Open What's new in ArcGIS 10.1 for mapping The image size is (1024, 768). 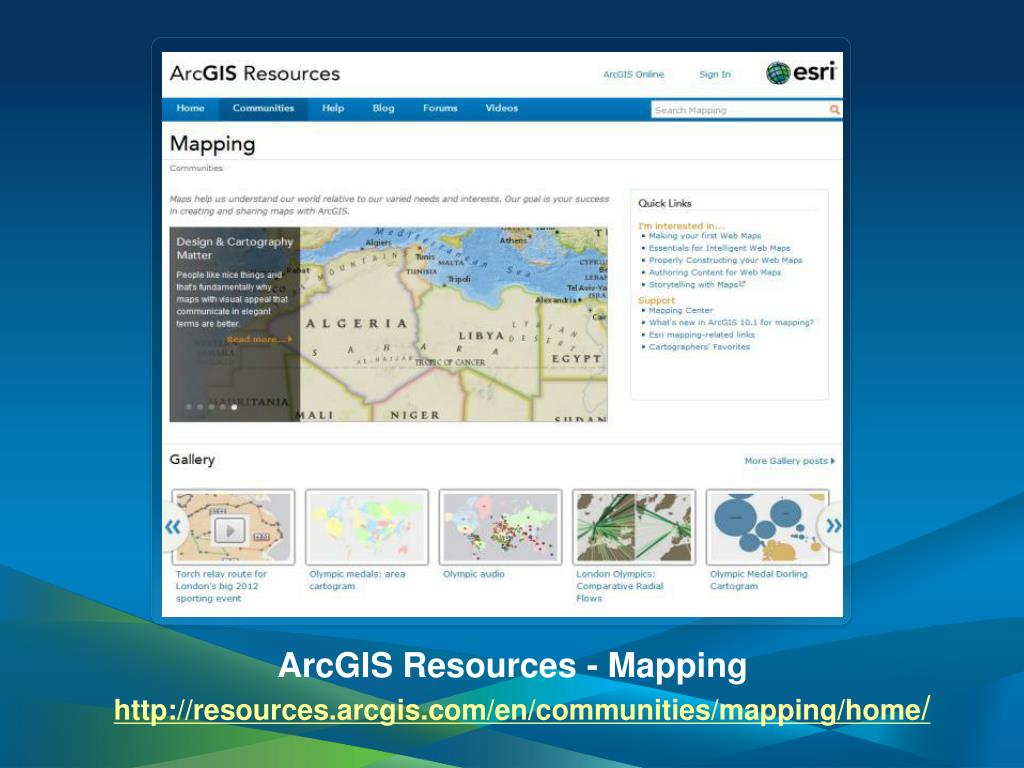731,322
